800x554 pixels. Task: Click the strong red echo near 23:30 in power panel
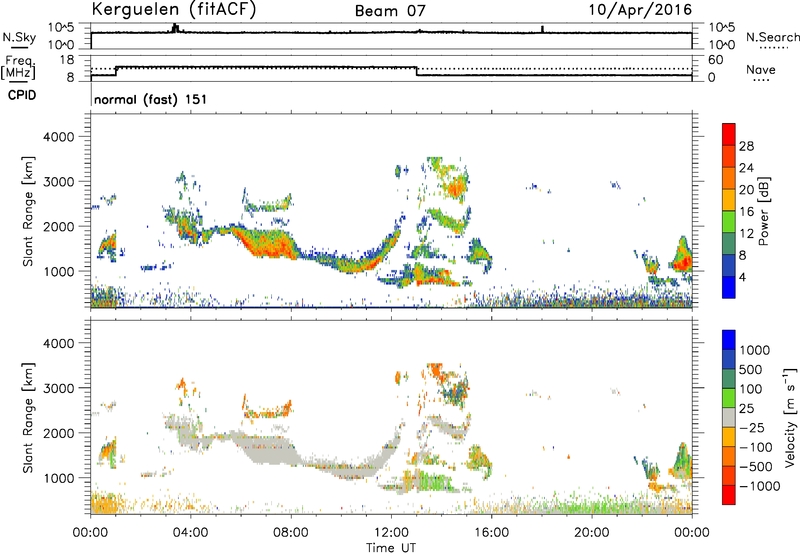coord(682,263)
